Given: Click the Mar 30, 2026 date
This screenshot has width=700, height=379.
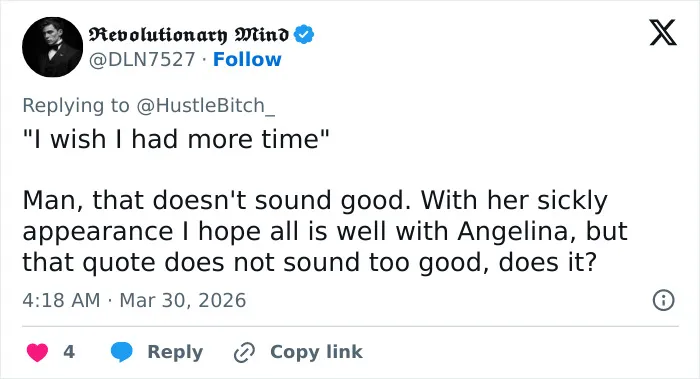Looking at the screenshot, I should 183,300.
